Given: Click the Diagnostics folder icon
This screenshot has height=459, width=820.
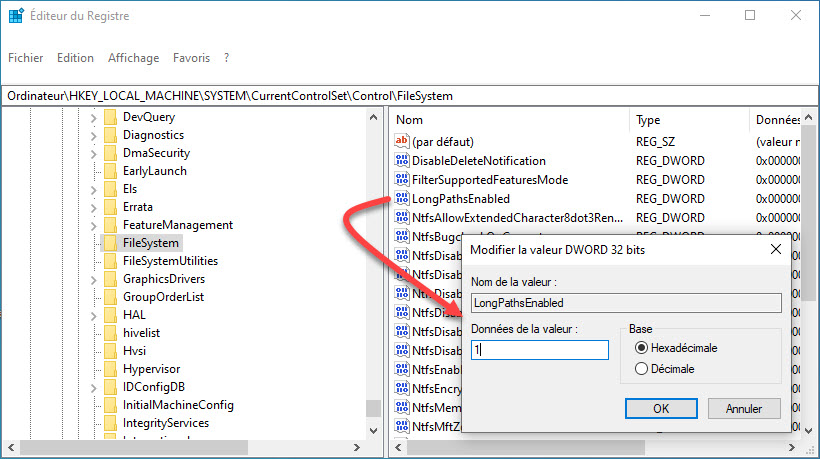Looking at the screenshot, I should (x=110, y=135).
